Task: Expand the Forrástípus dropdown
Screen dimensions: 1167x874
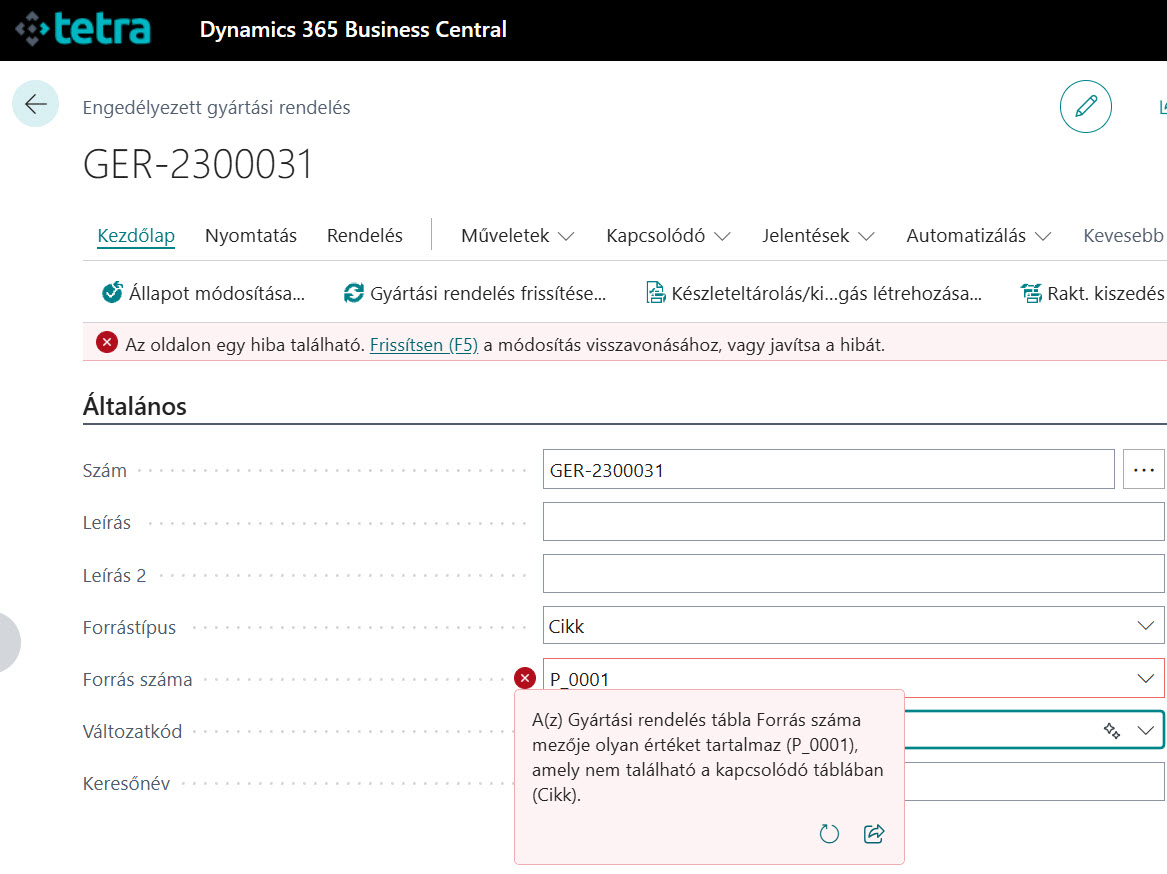Action: coord(1145,626)
